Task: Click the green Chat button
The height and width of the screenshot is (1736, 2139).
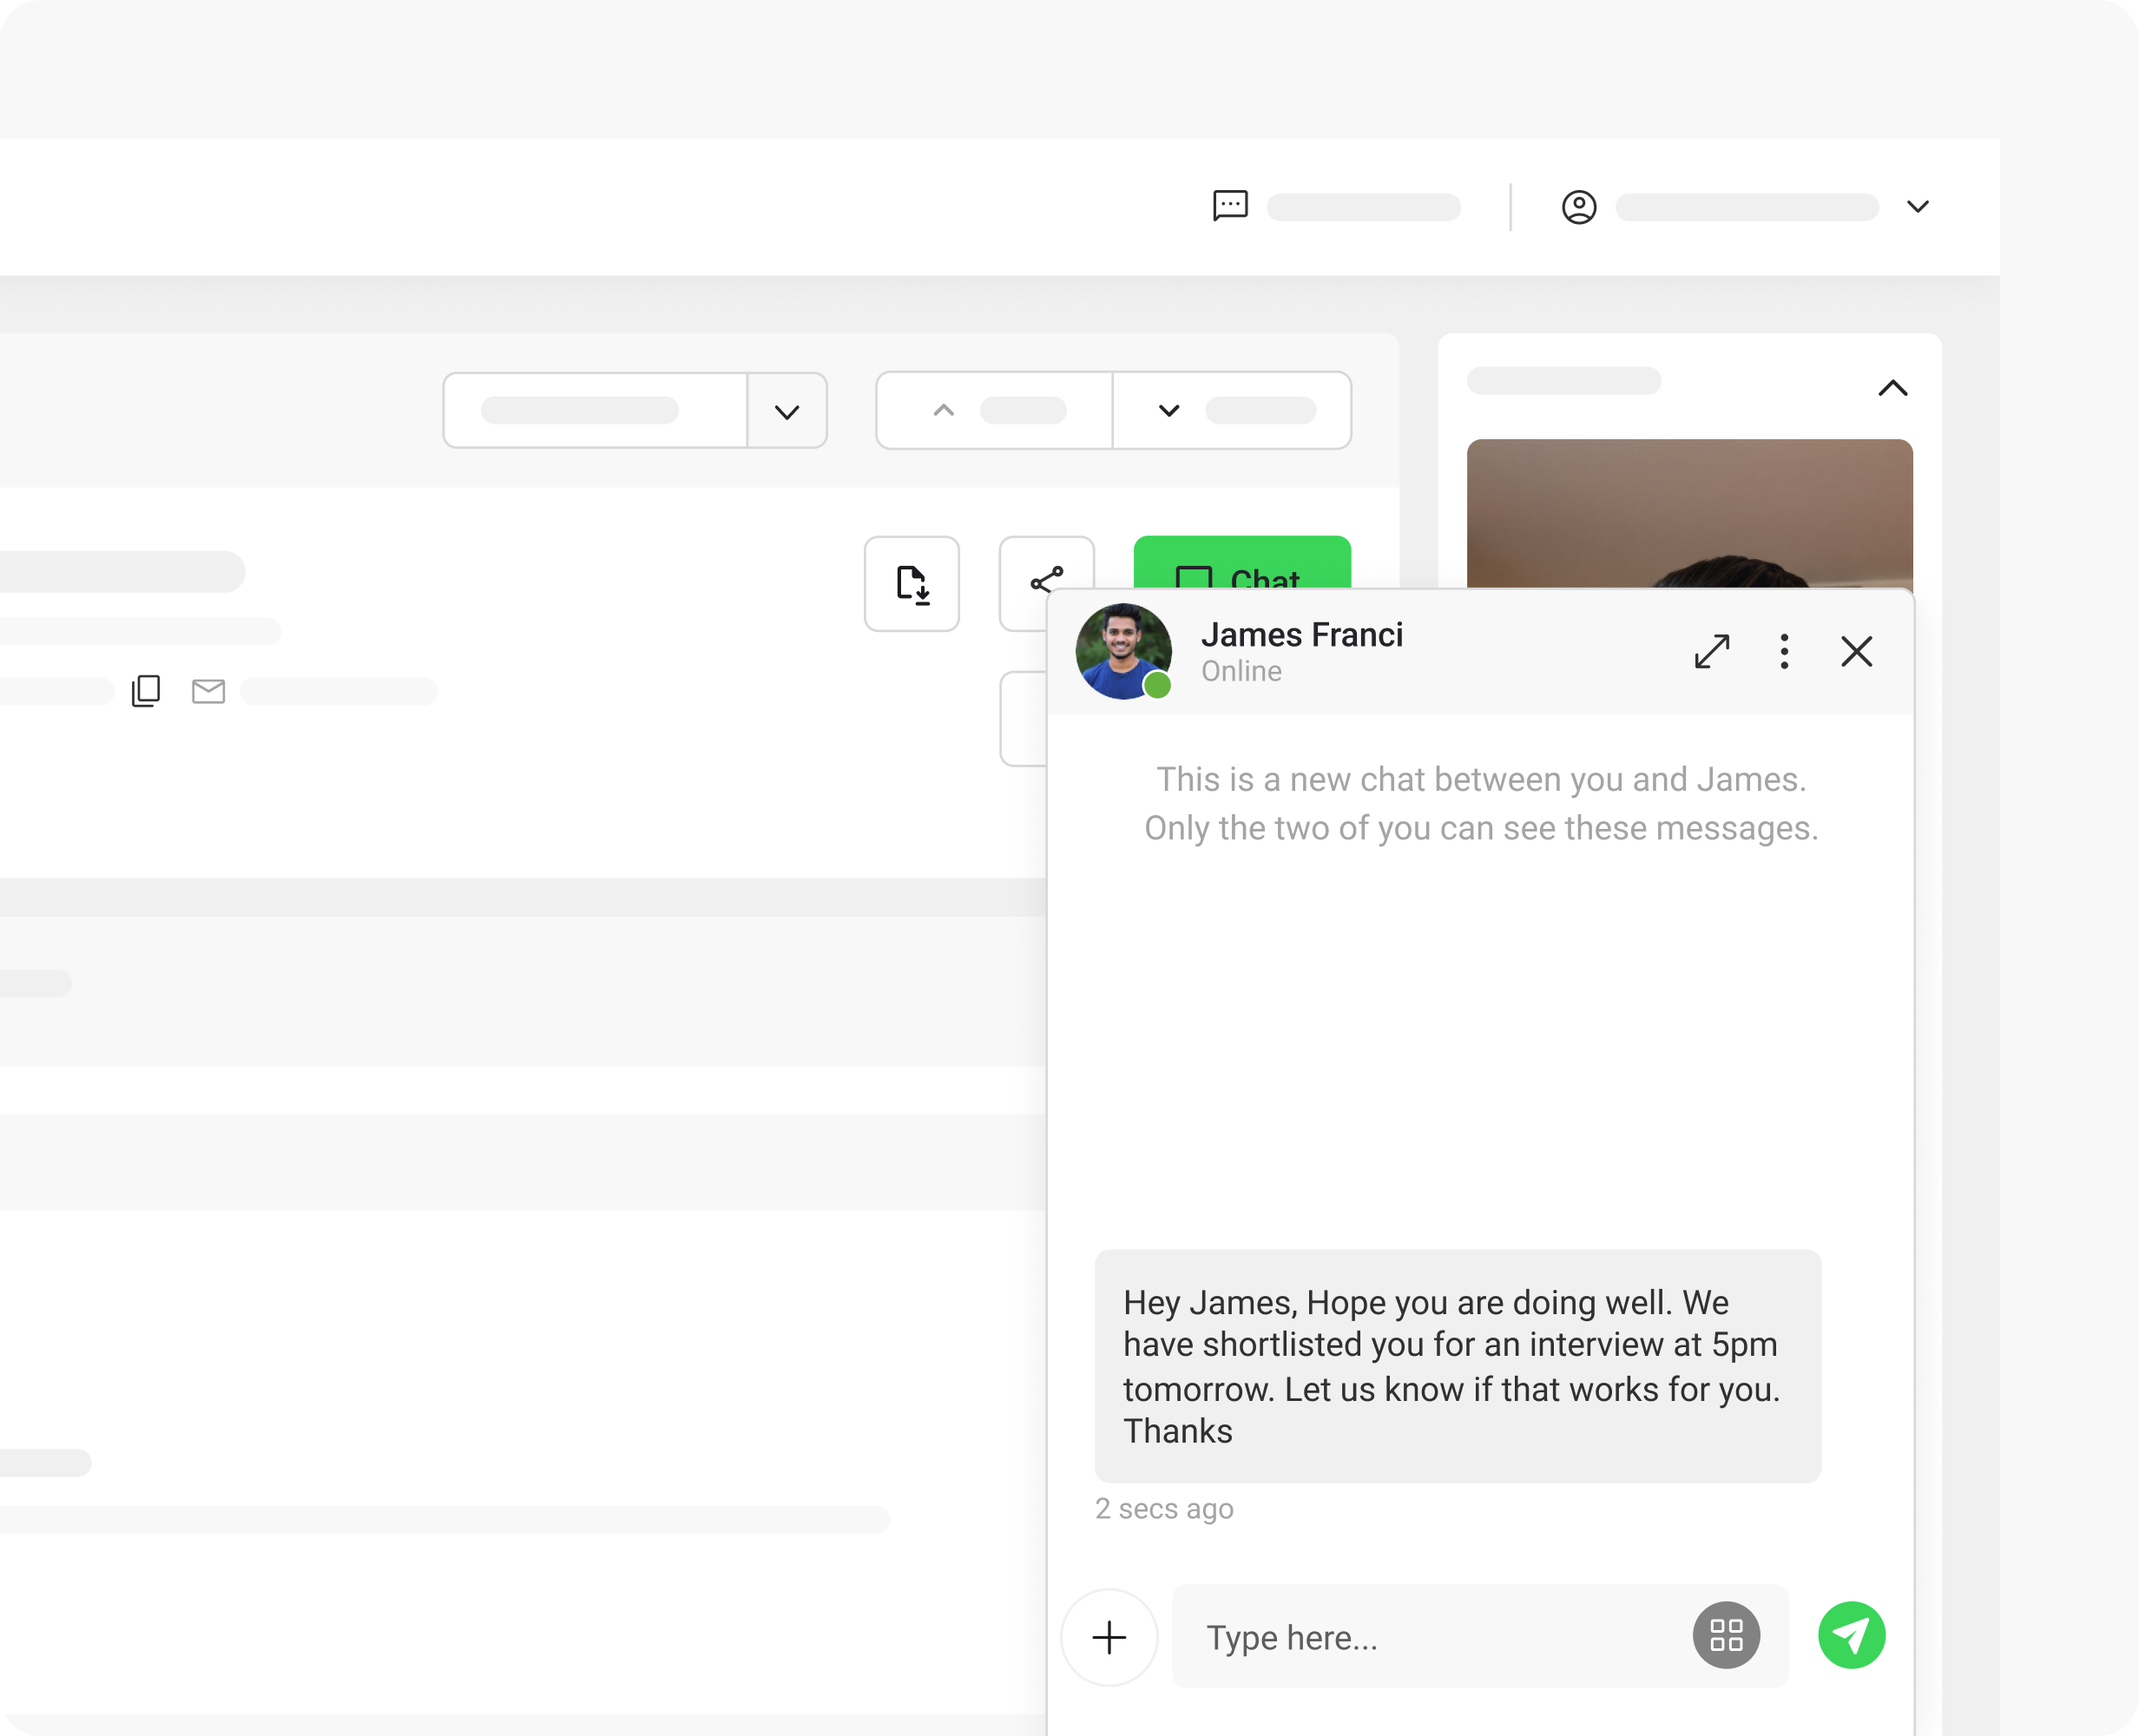Action: 1242,563
